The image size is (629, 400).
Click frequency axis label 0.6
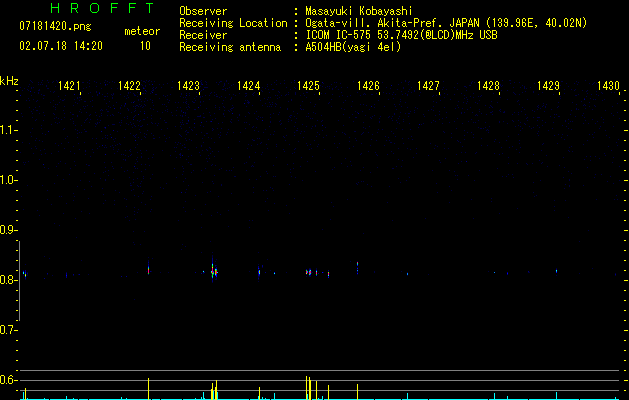8,380
